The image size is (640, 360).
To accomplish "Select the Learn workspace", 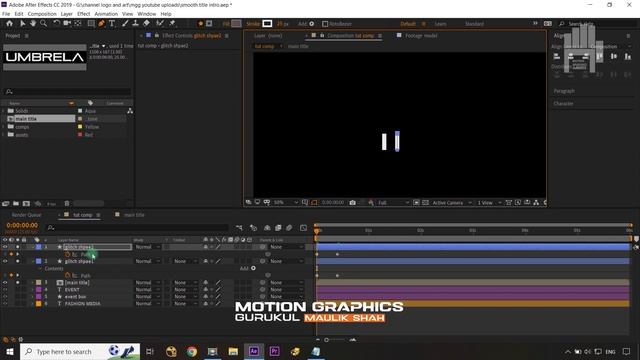I will pyautogui.click(x=440, y=24).
